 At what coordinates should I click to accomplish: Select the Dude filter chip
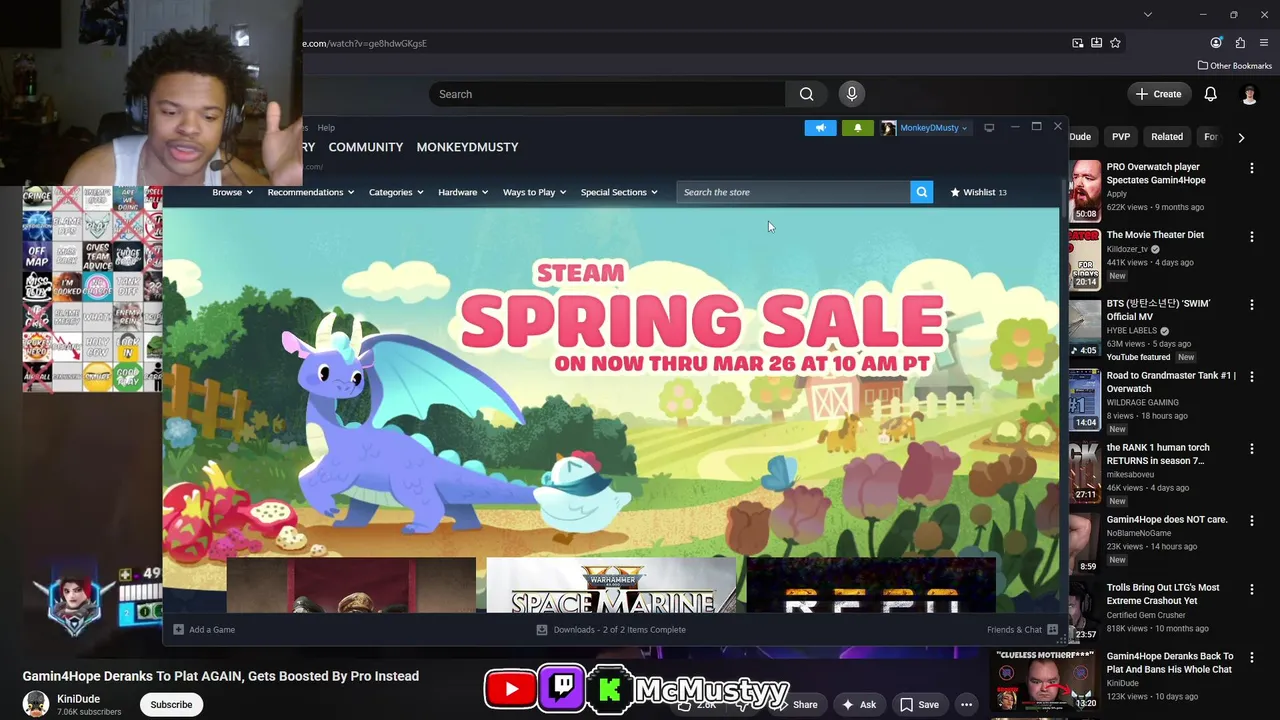(x=1080, y=137)
